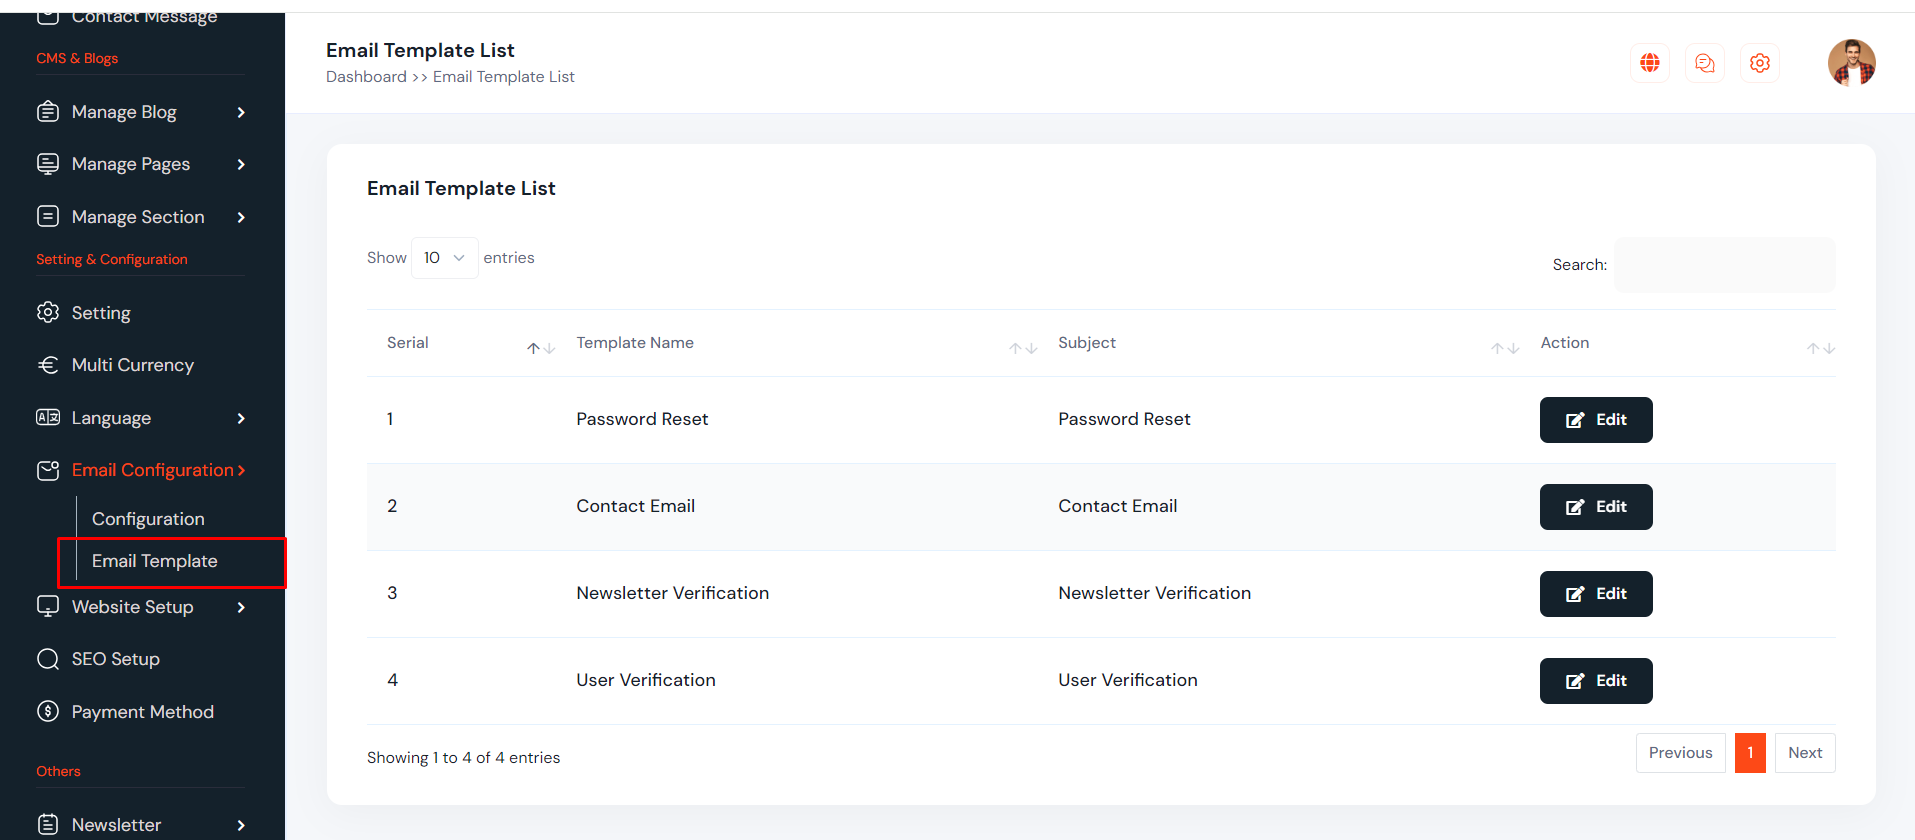The width and height of the screenshot is (1915, 840).
Task: Open the user profile avatar
Action: 1851,63
